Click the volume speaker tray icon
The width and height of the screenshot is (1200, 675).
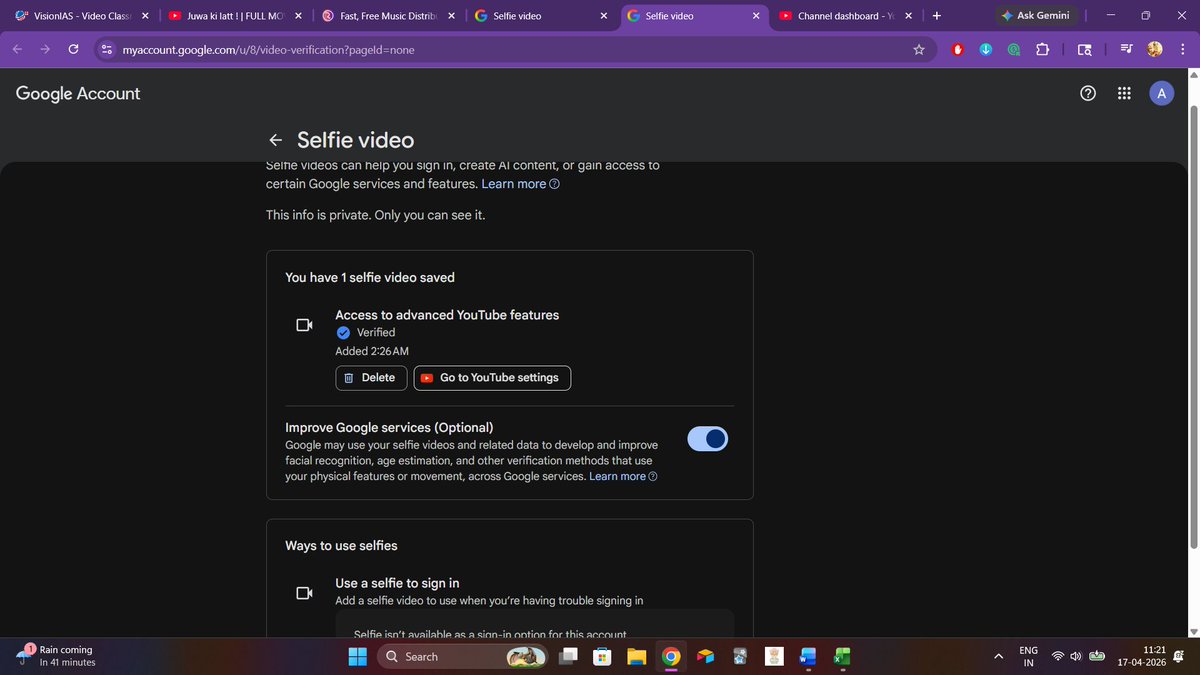click(1076, 656)
